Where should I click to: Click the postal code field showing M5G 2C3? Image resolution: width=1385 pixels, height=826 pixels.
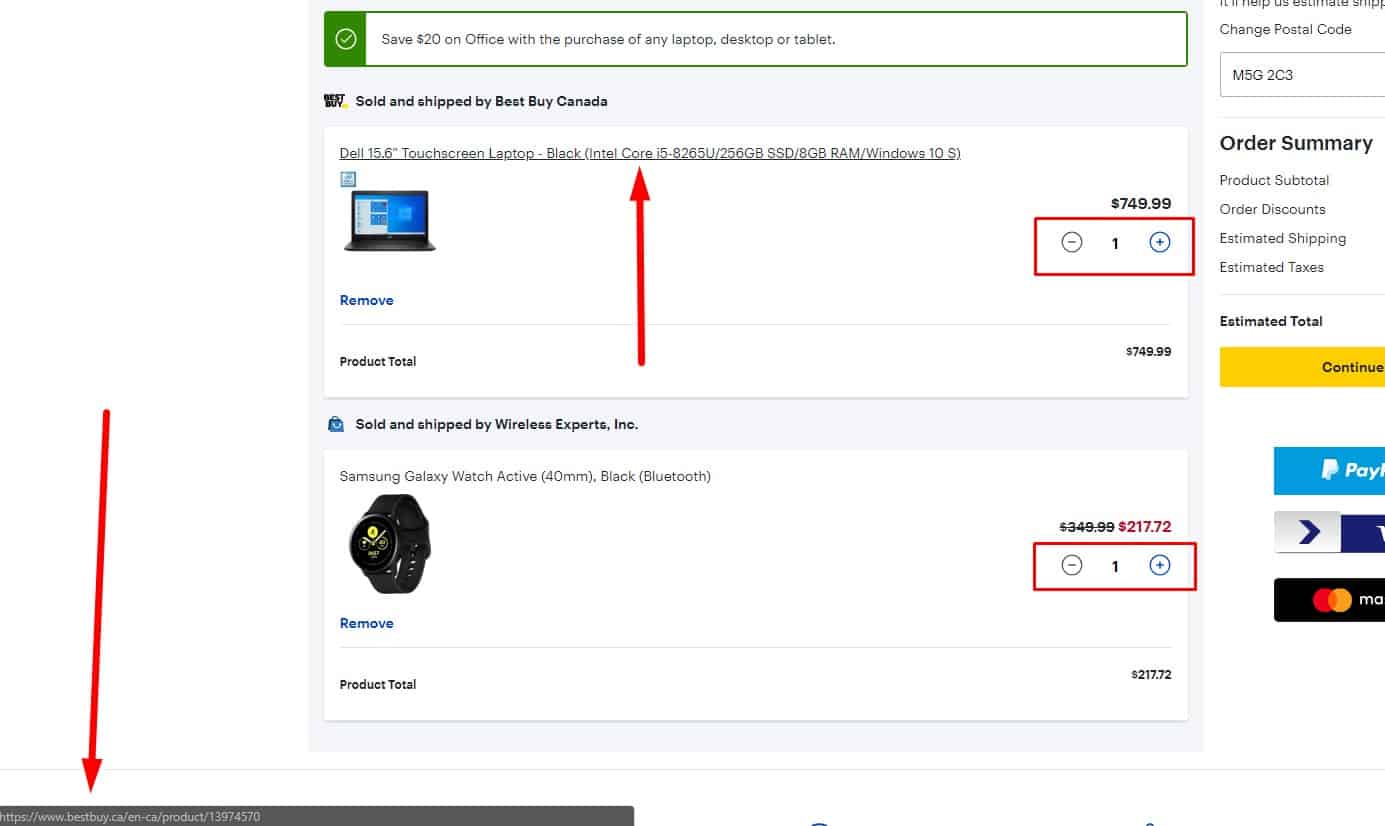click(1300, 75)
